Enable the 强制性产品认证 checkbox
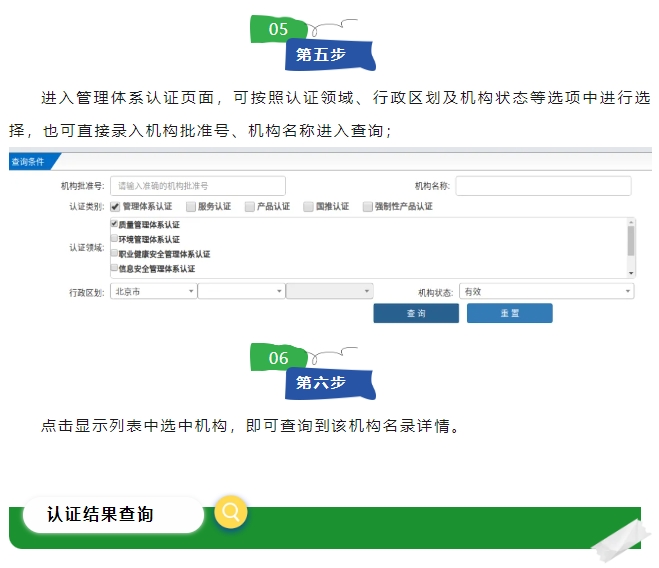The image size is (659, 568). click(367, 207)
